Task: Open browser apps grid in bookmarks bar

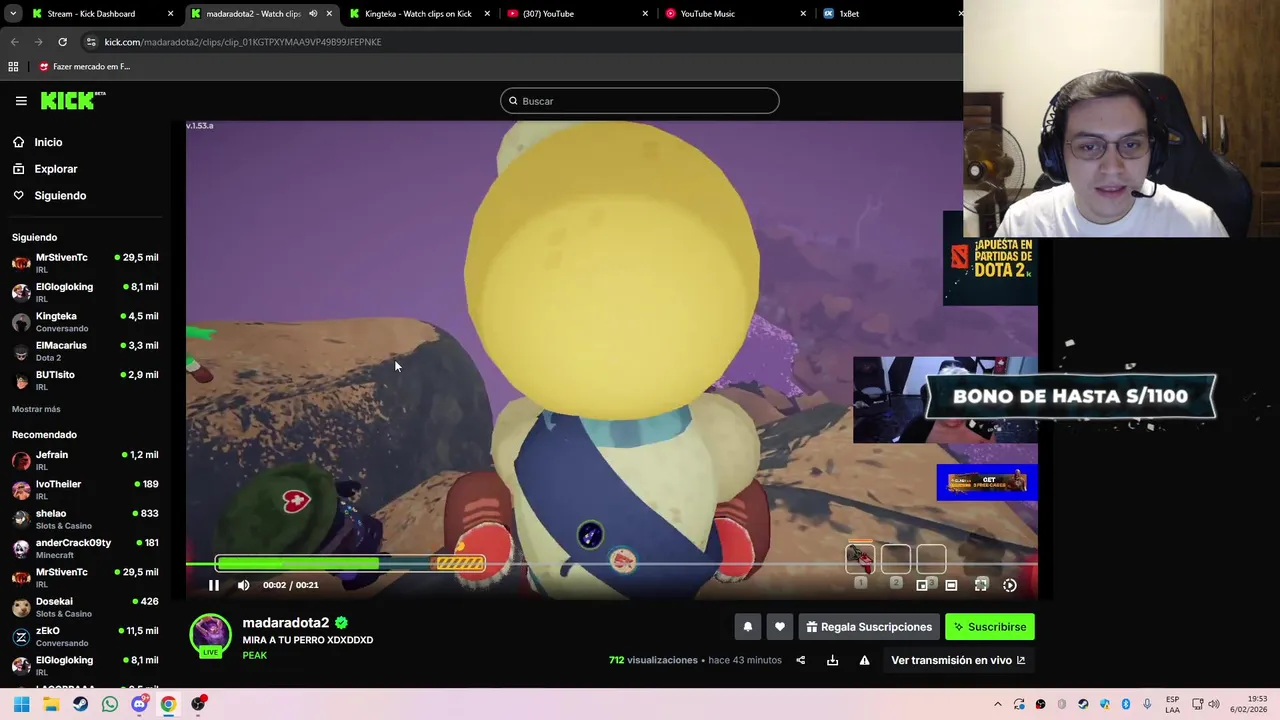Action: pyautogui.click(x=13, y=67)
